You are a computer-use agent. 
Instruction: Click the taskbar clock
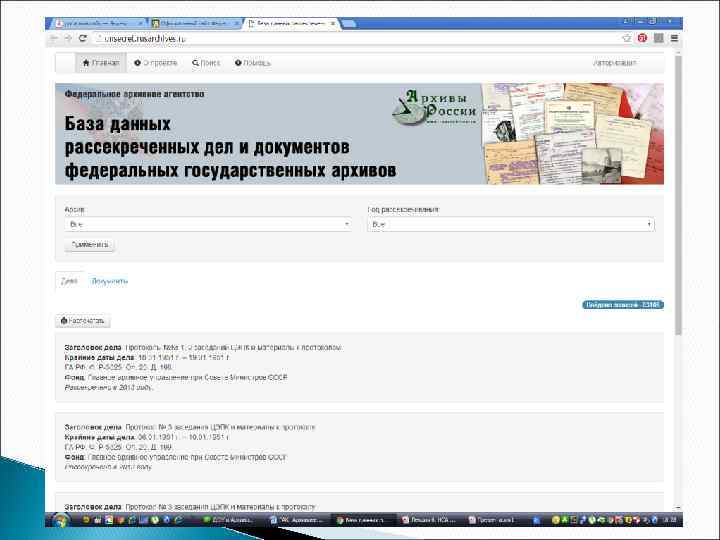pos(670,520)
